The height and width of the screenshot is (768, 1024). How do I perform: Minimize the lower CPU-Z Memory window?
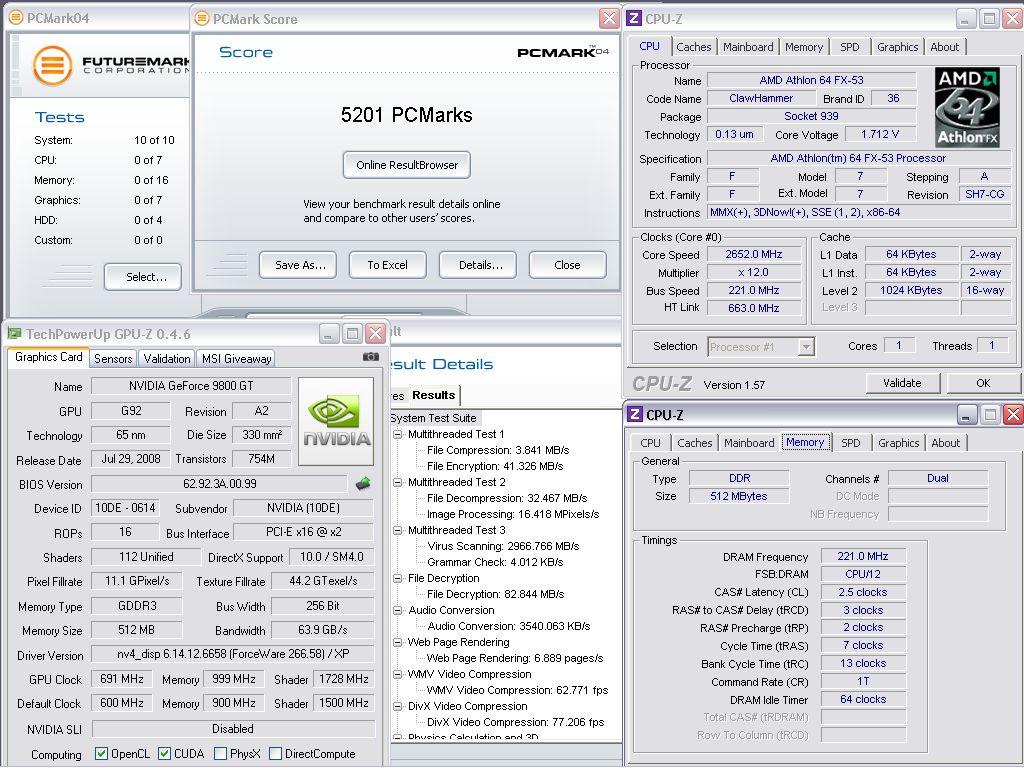tap(967, 414)
